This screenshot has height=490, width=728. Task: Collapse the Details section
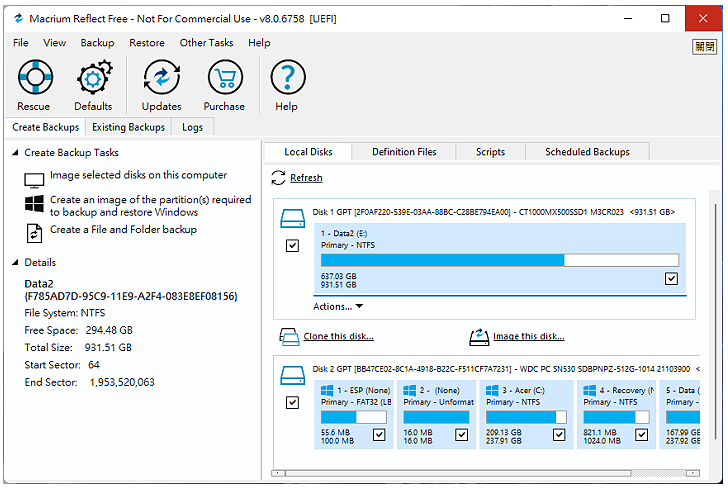15,262
